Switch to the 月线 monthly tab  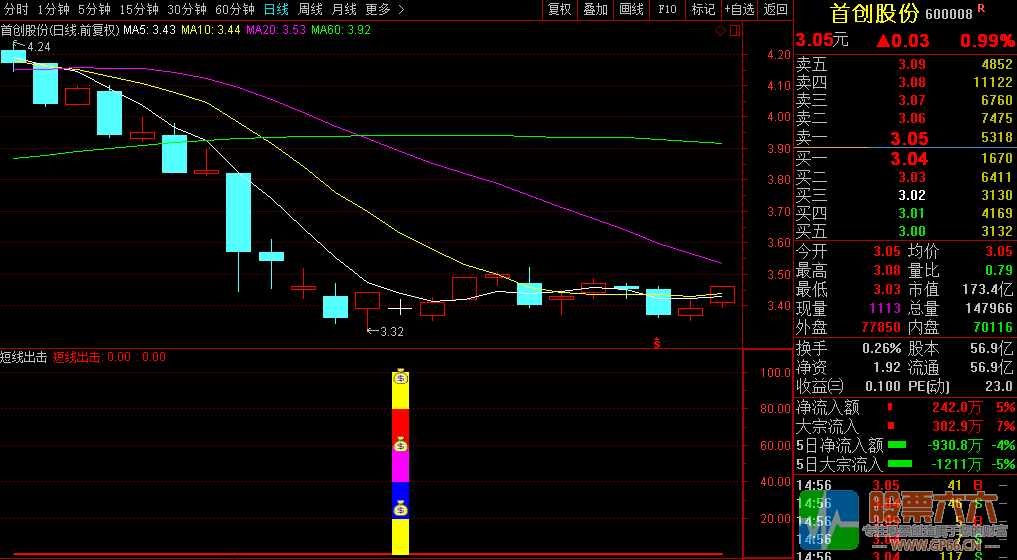[344, 9]
